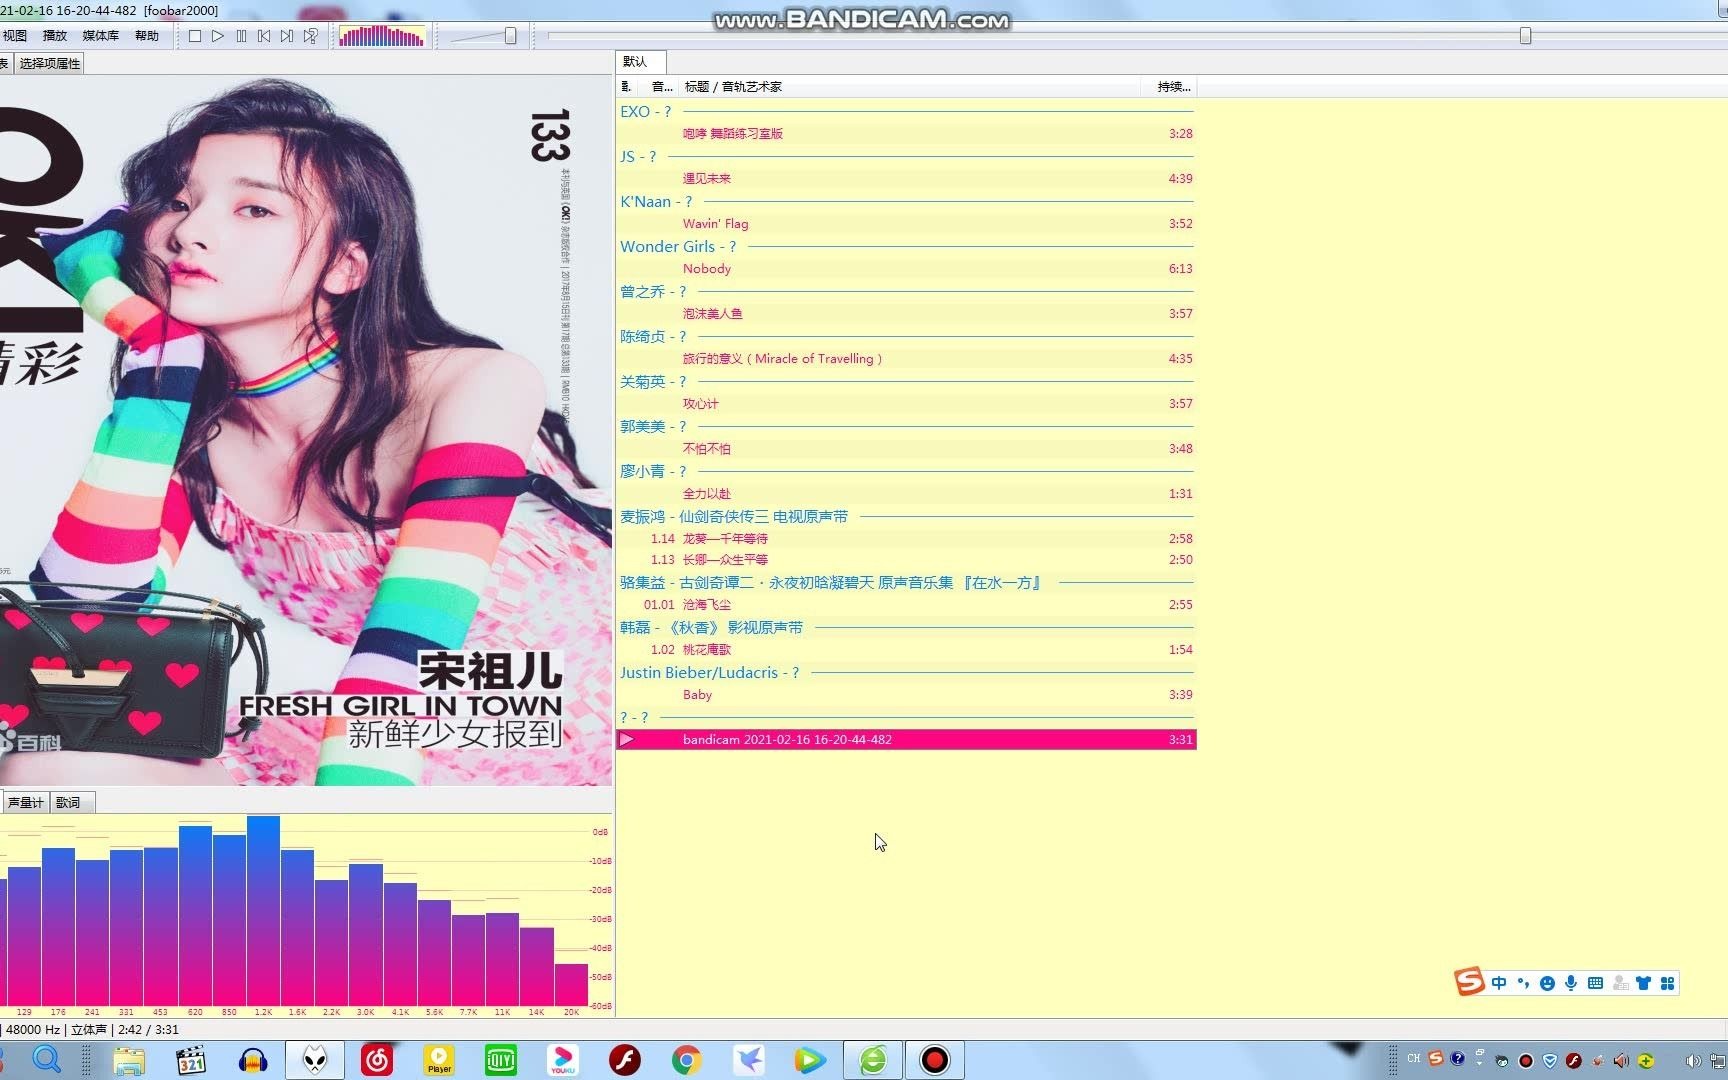The height and width of the screenshot is (1080, 1728).
Task: Sort by the 标题 / 音轨艺术家 column header
Action: click(910, 87)
